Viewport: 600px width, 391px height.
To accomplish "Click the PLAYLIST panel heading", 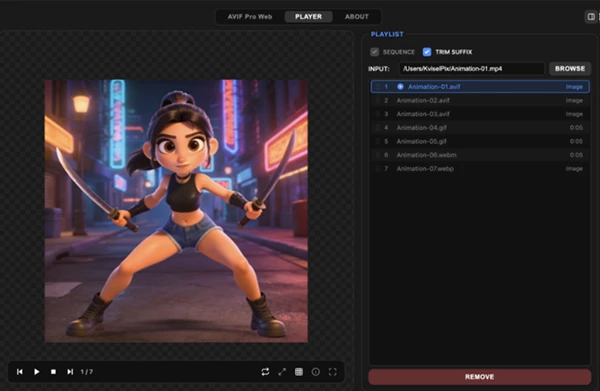I will tap(387, 34).
